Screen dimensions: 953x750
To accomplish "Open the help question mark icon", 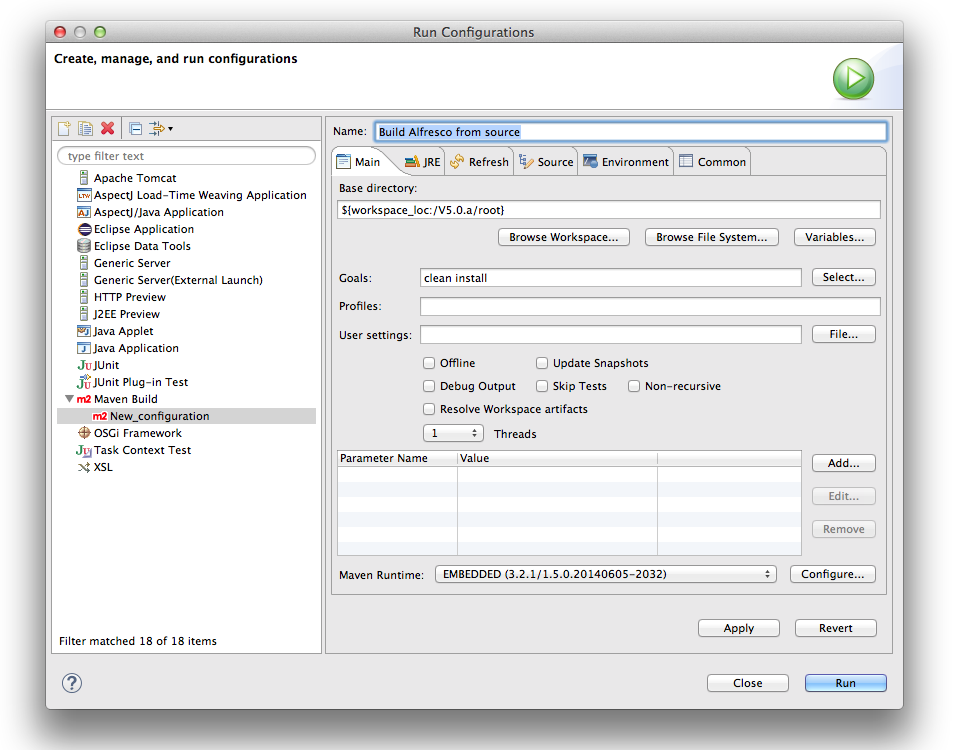I will pyautogui.click(x=72, y=683).
